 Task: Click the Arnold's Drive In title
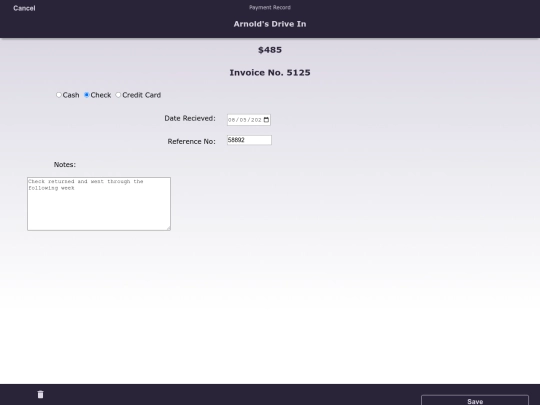[270, 24]
